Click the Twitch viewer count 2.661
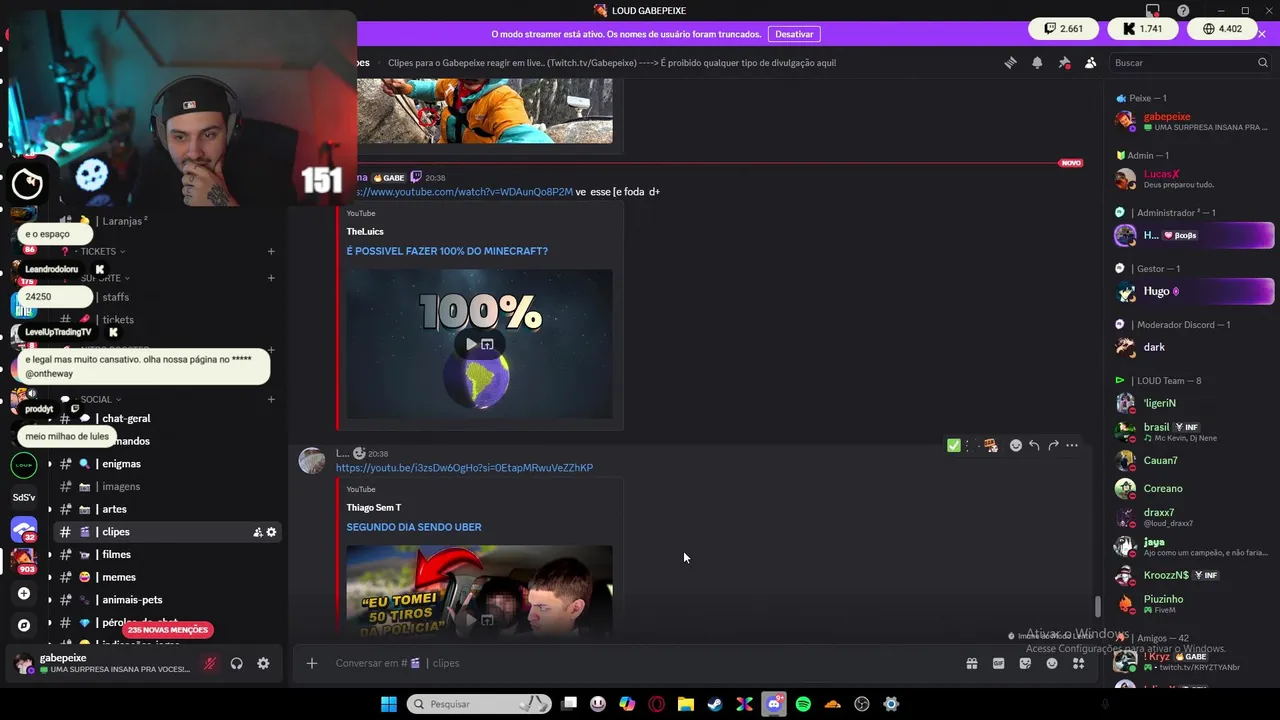The width and height of the screenshot is (1280, 720). 1063,29
